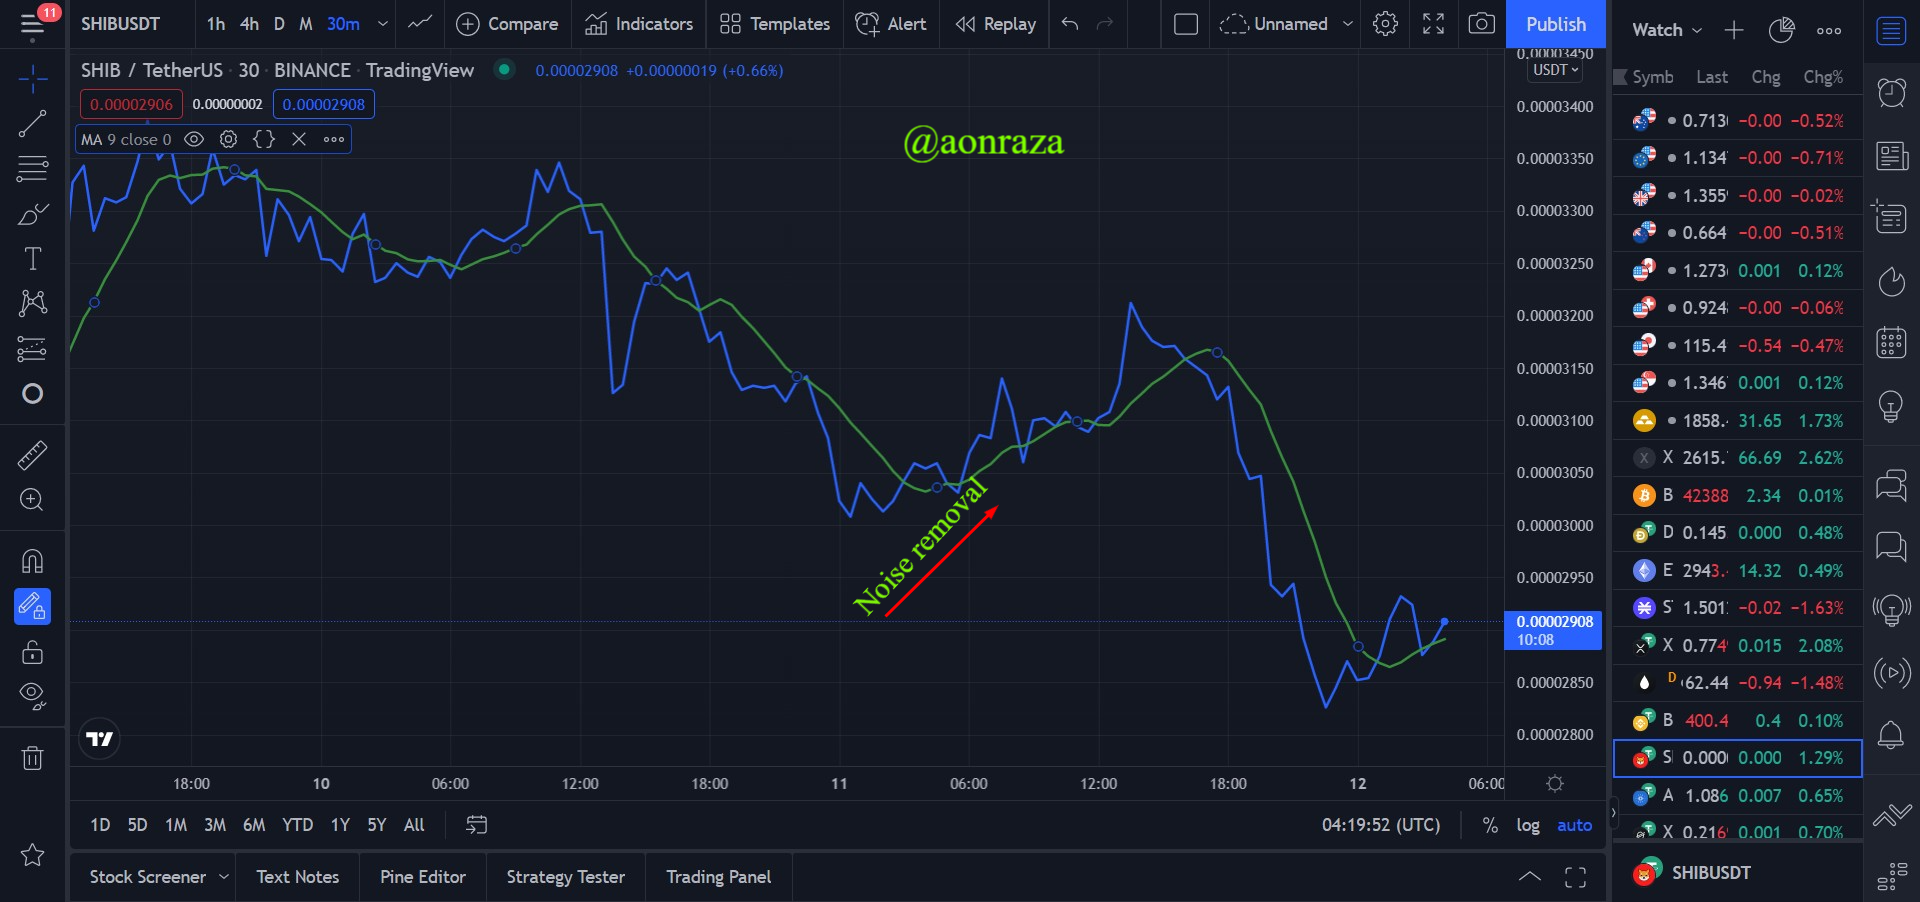Image resolution: width=1920 pixels, height=902 pixels.
Task: Start bar Replay mode
Action: (996, 24)
